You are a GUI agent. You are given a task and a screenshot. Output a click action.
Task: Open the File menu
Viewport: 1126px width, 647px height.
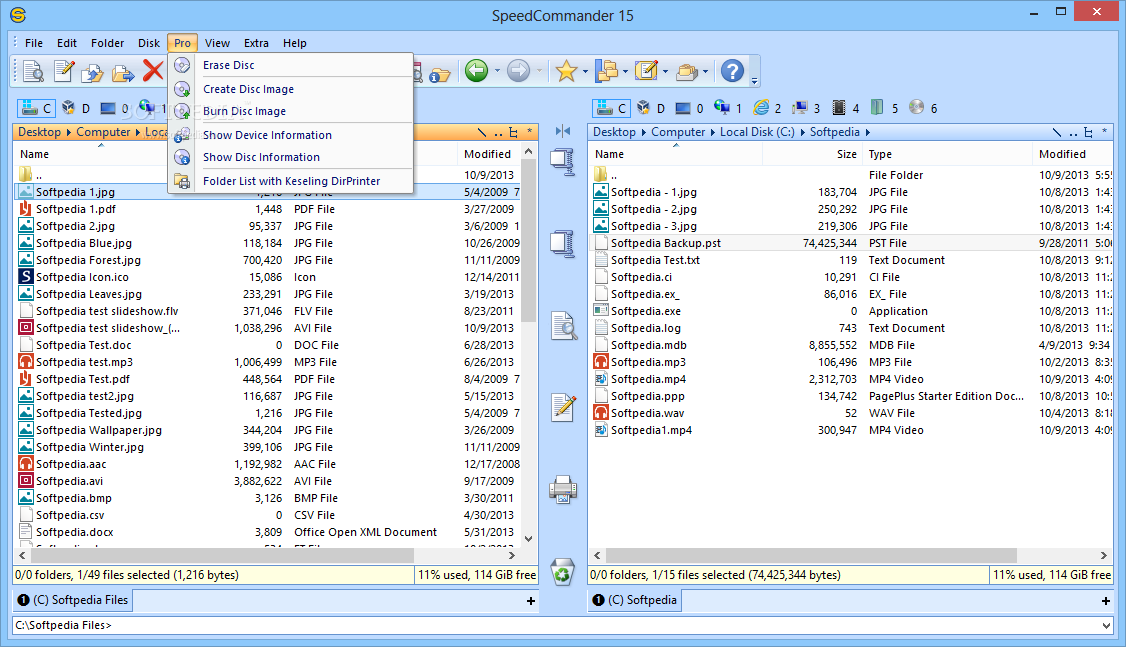pyautogui.click(x=34, y=43)
